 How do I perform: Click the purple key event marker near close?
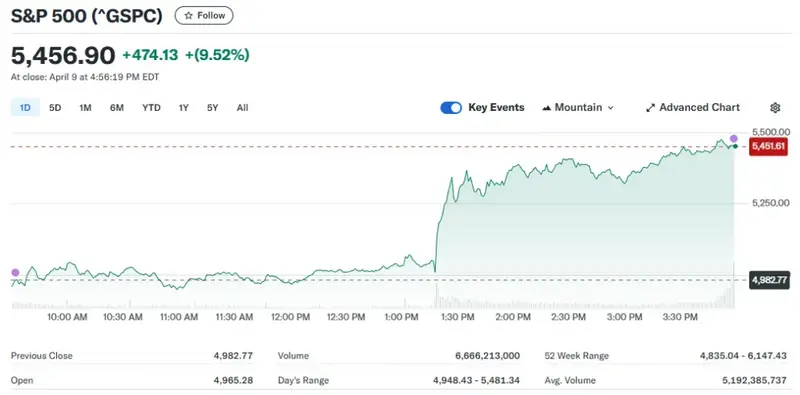coord(734,138)
